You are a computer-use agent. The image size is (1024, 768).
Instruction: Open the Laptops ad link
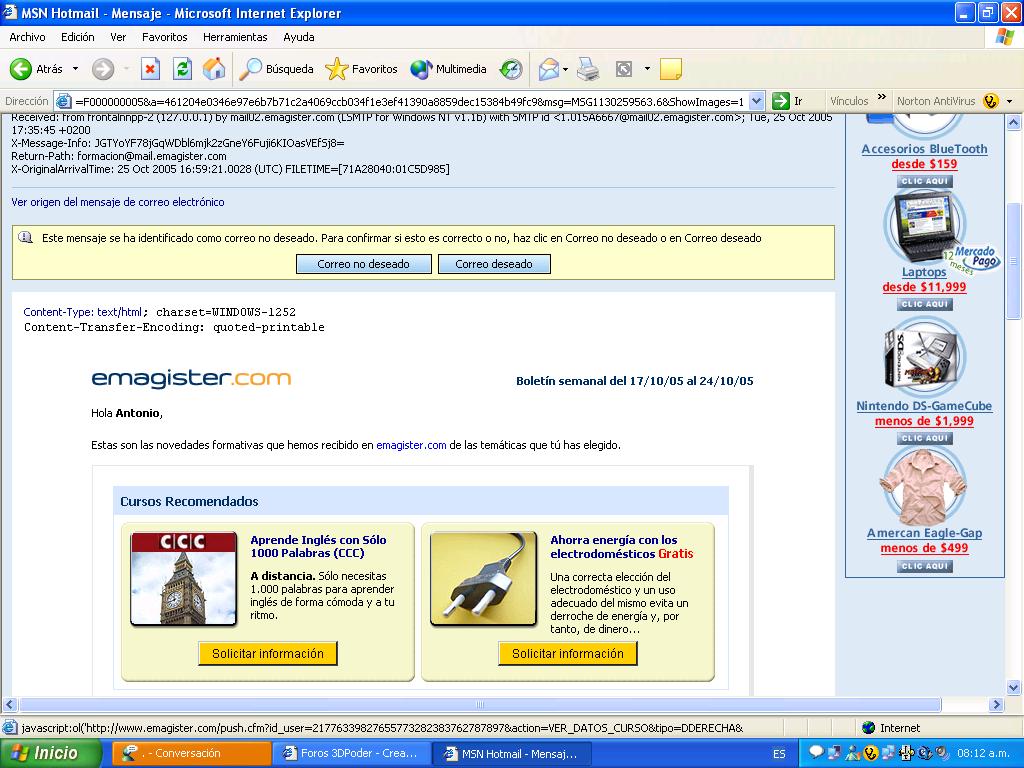pos(924,272)
